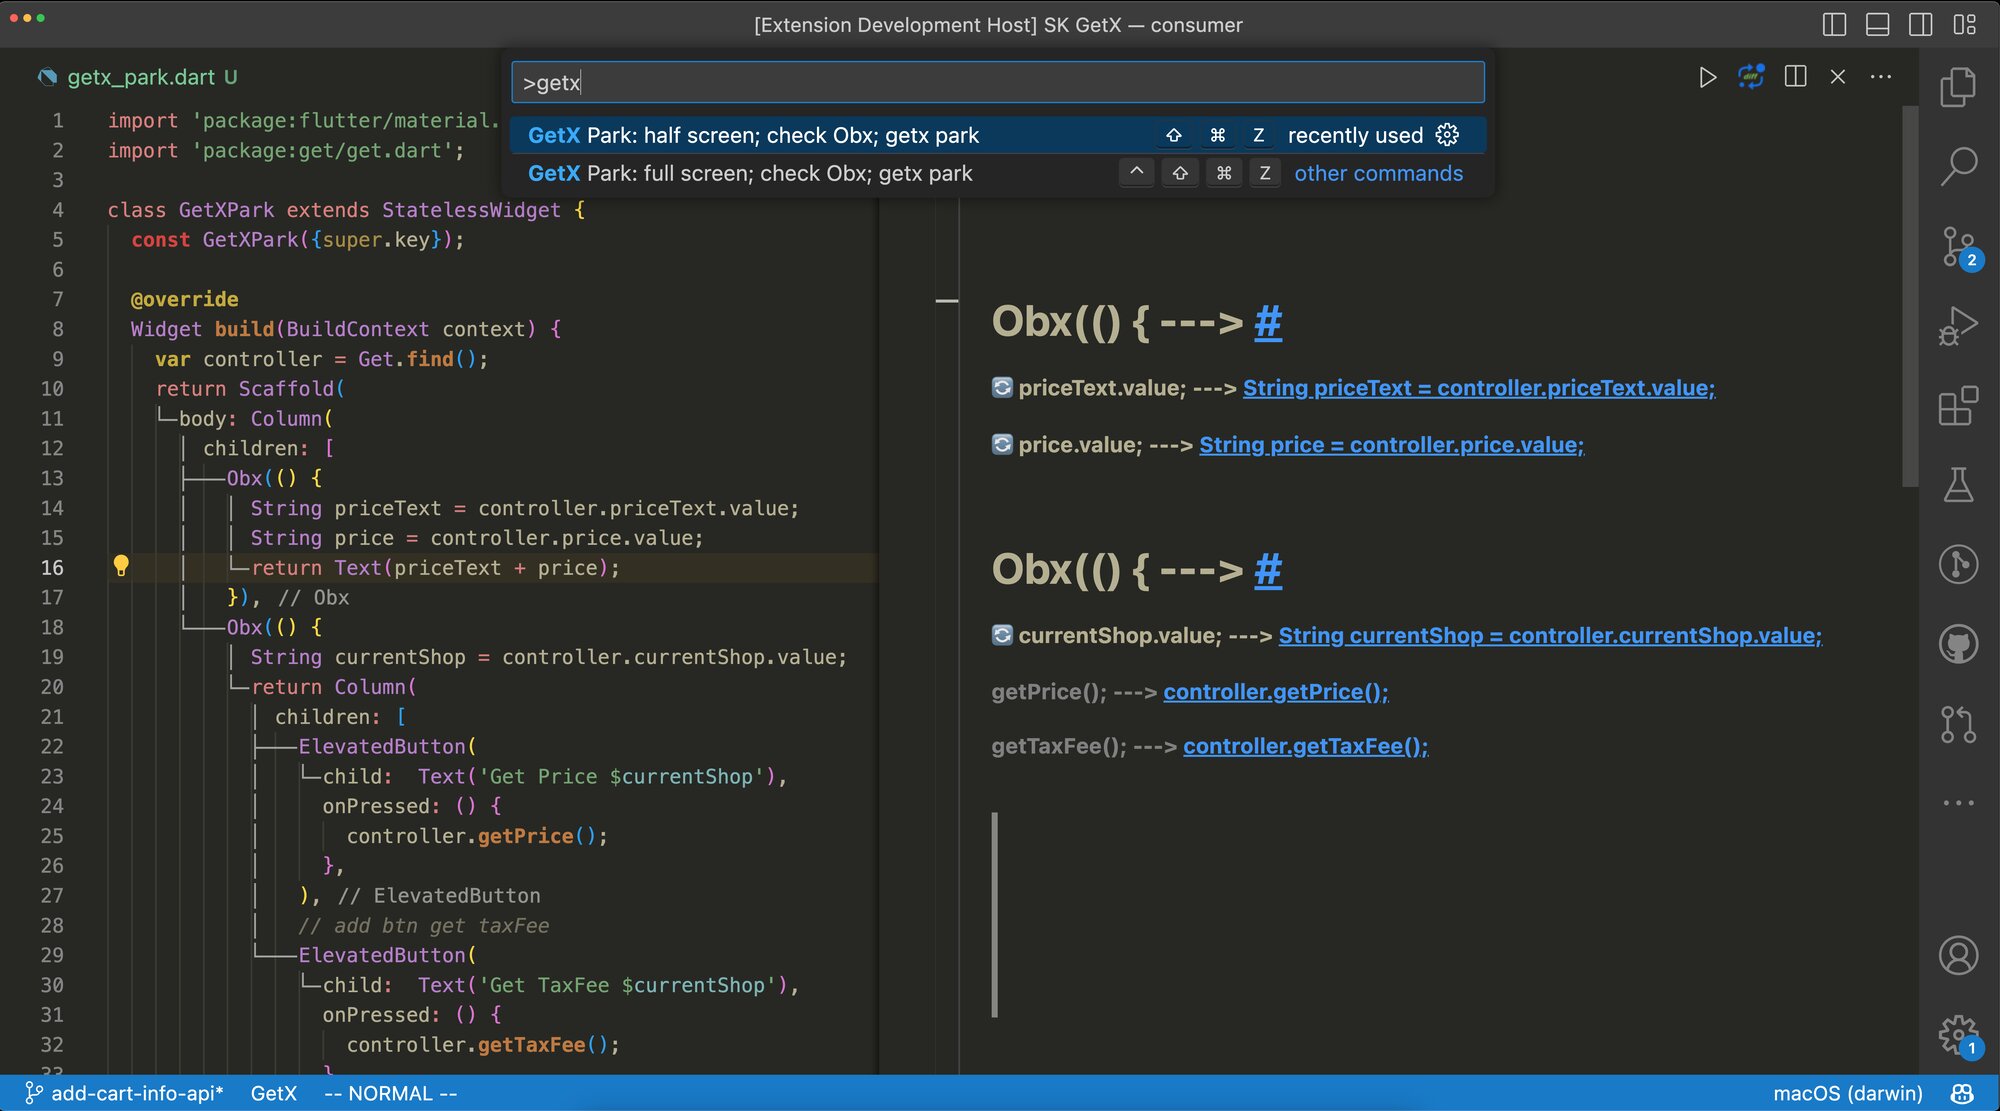Toggle the primary side bar layout button

(x=1834, y=25)
